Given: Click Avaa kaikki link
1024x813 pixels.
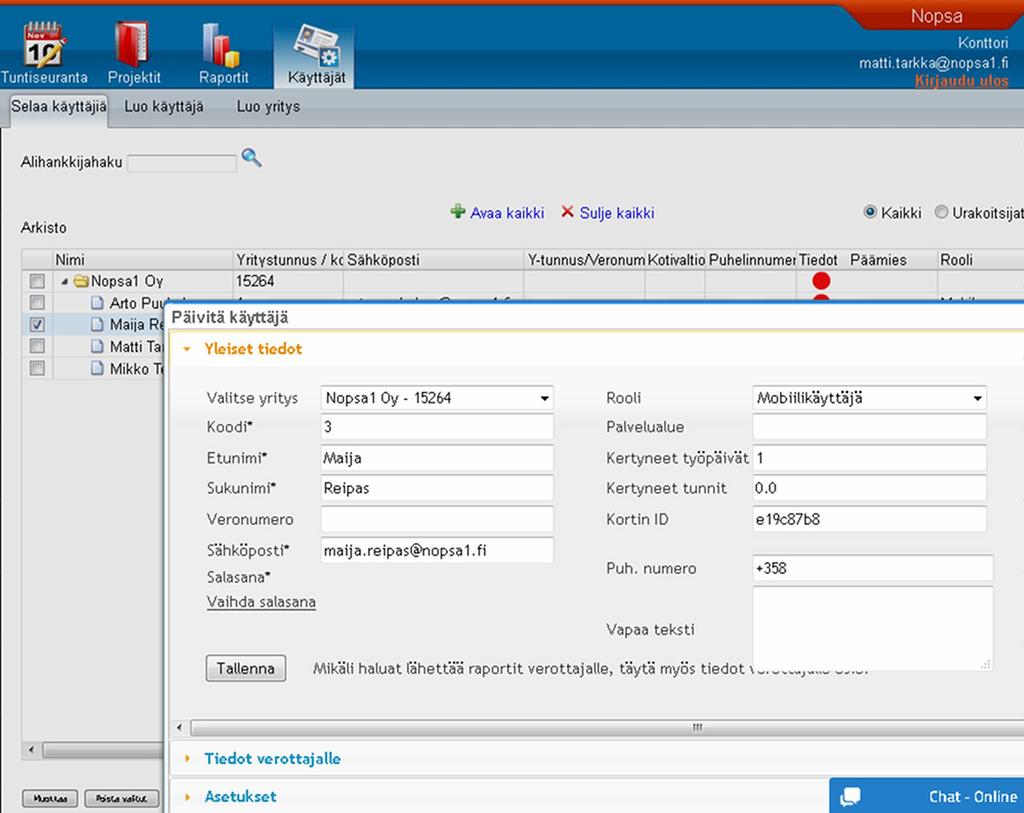Looking at the screenshot, I should tap(507, 213).
